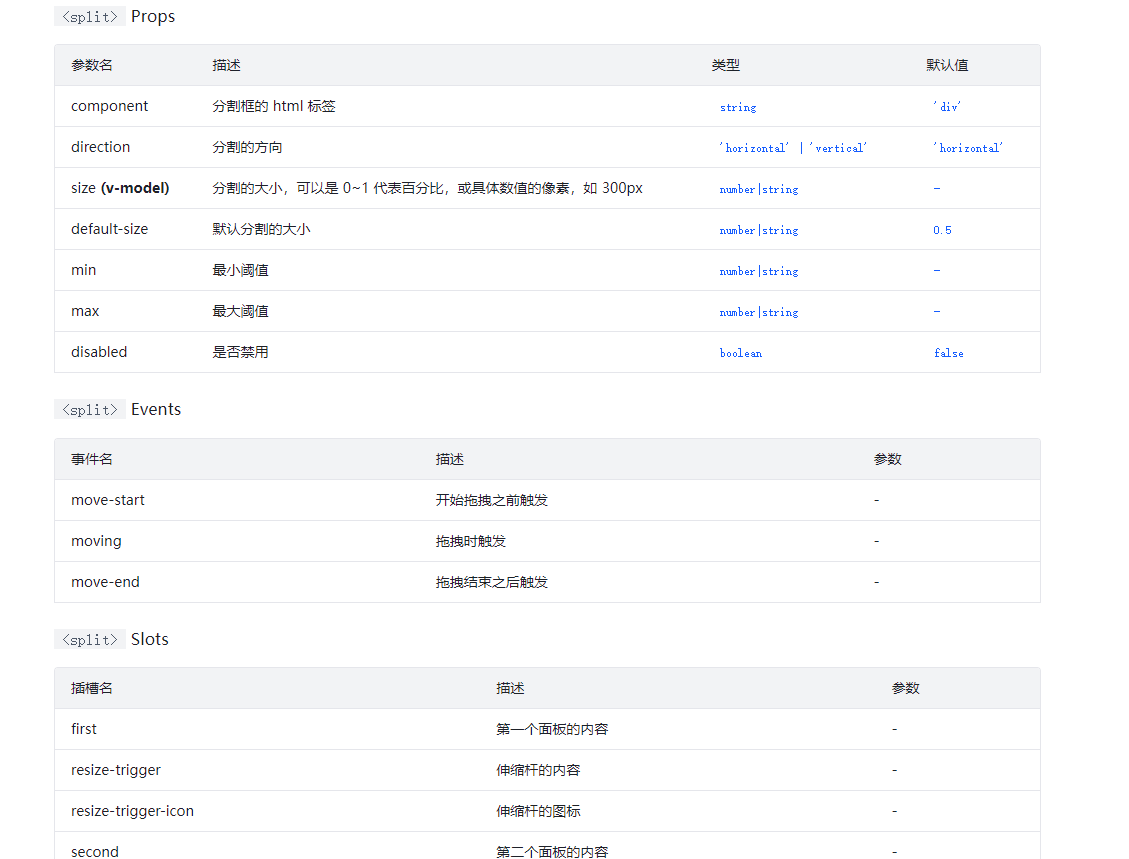Select the moving event row
The width and height of the screenshot is (1129, 859).
click(547, 541)
